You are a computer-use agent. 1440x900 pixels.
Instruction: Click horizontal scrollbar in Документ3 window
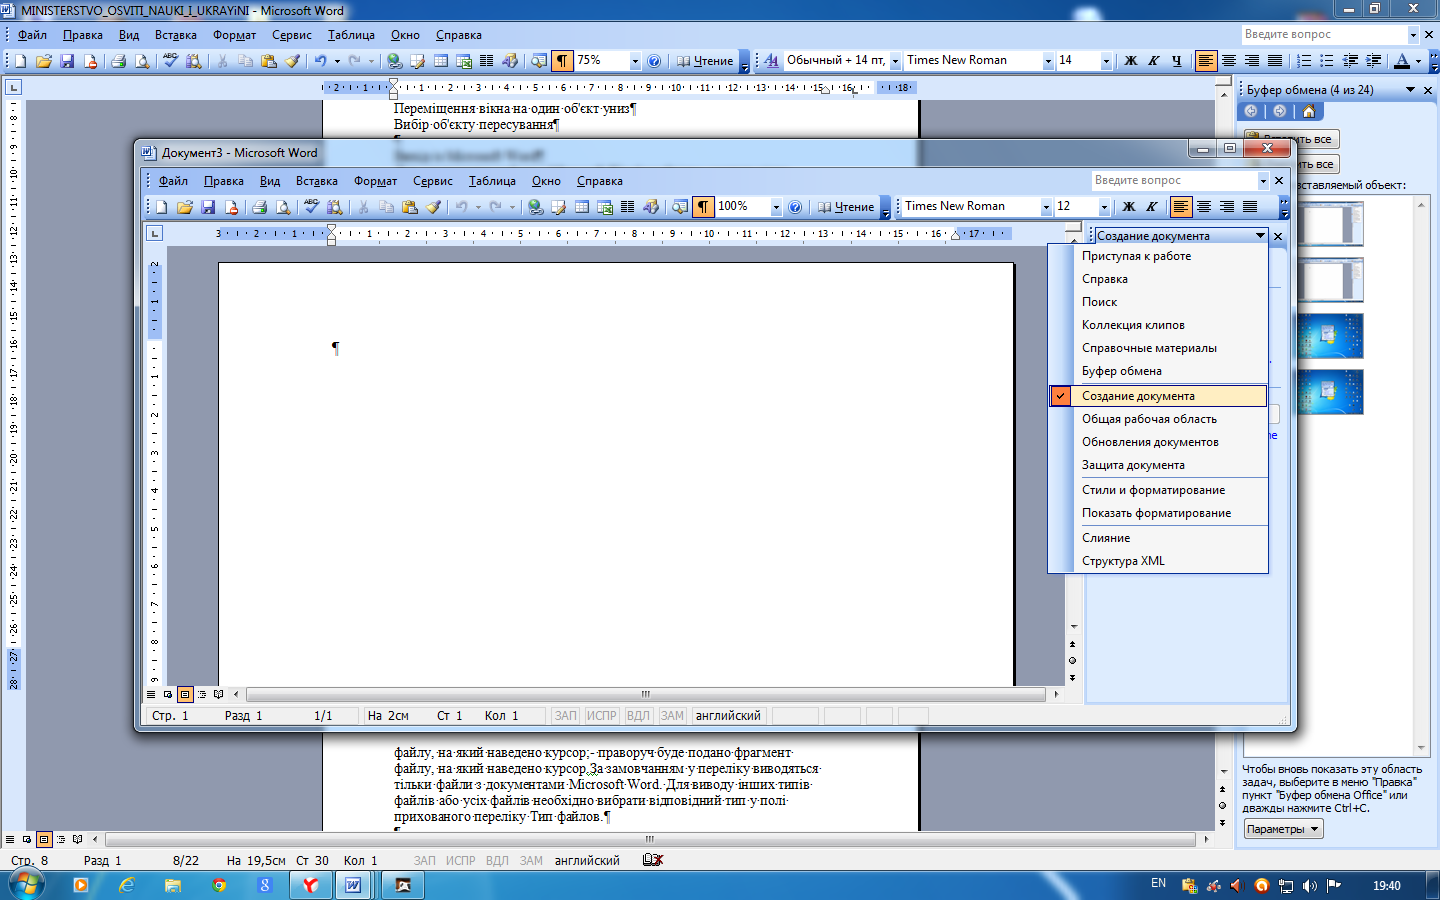pos(646,694)
